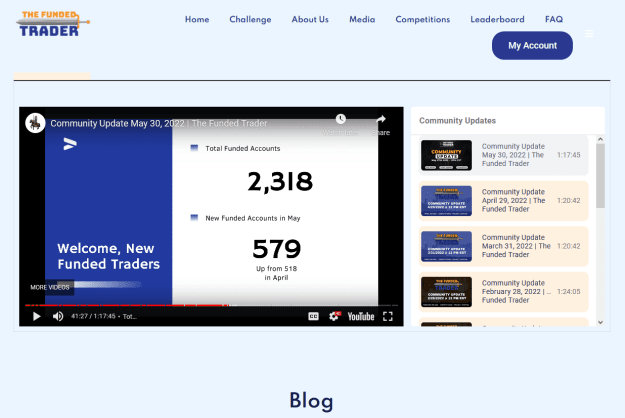Image resolution: width=625 pixels, height=418 pixels.
Task: Click the 1:17:45 duration label
Action: coord(568,155)
